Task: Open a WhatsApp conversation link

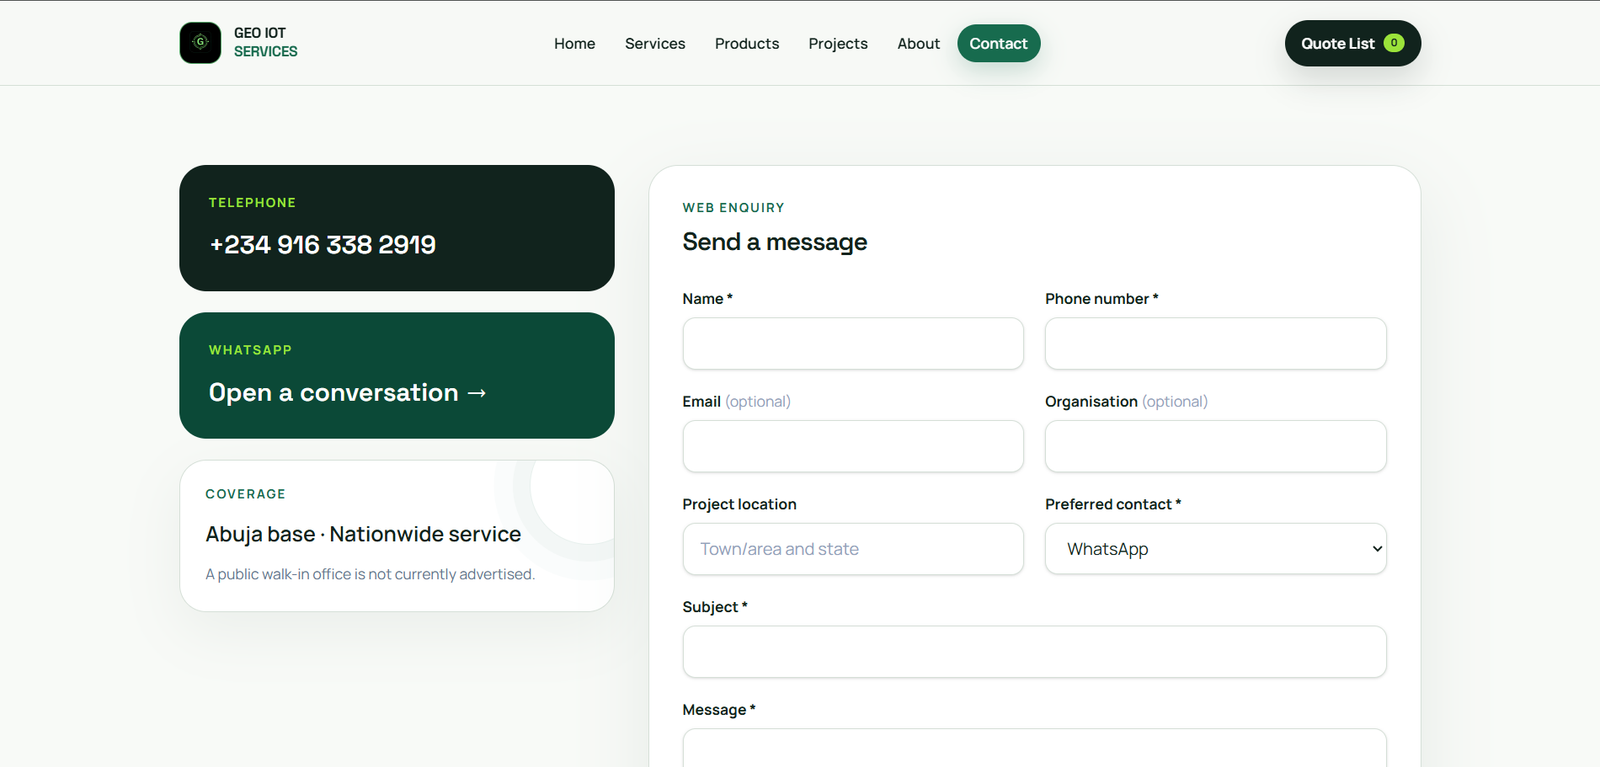Action: (348, 393)
